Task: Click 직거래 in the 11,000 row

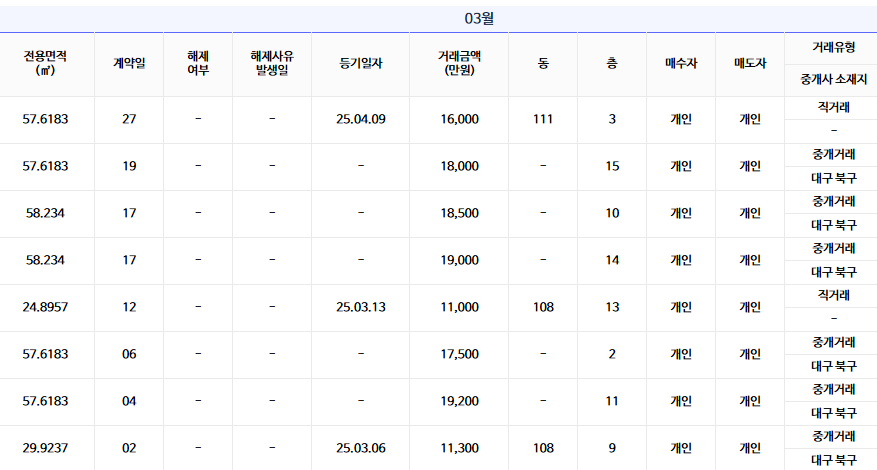Action: tap(833, 295)
